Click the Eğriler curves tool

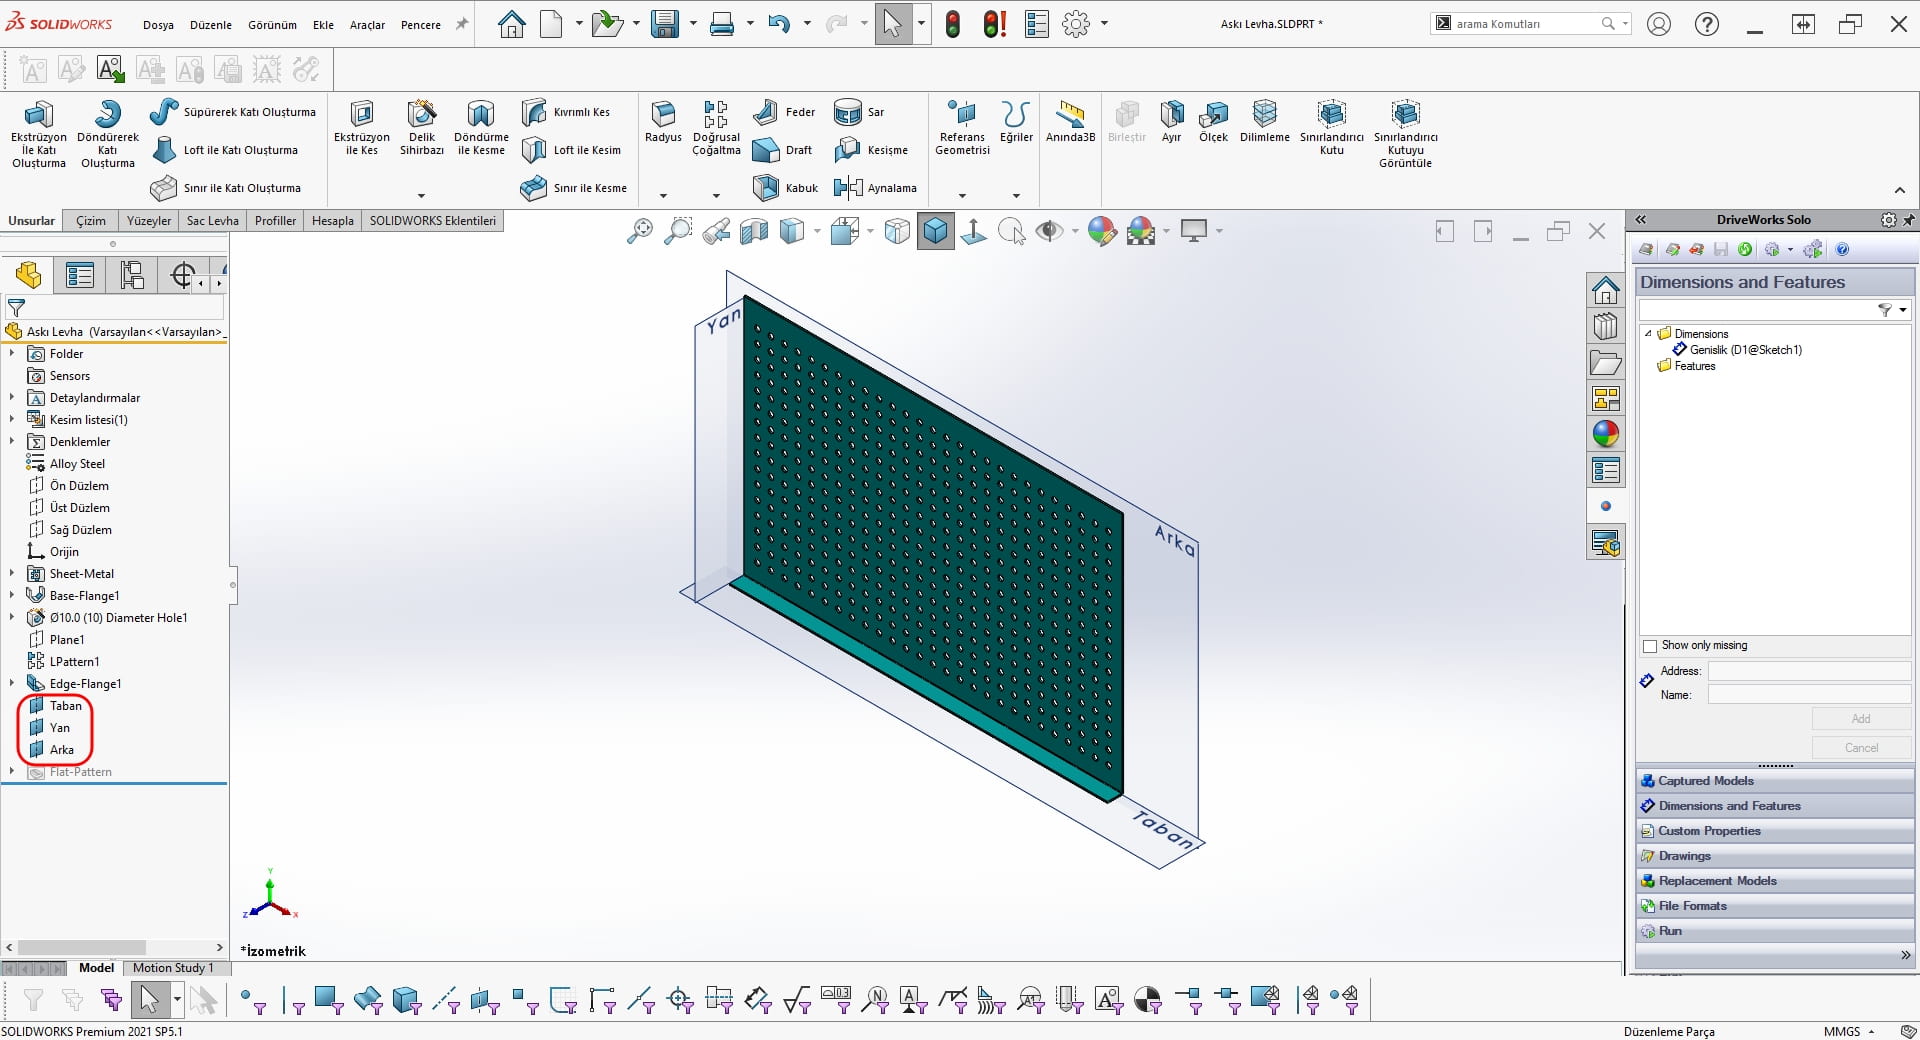point(1016,122)
